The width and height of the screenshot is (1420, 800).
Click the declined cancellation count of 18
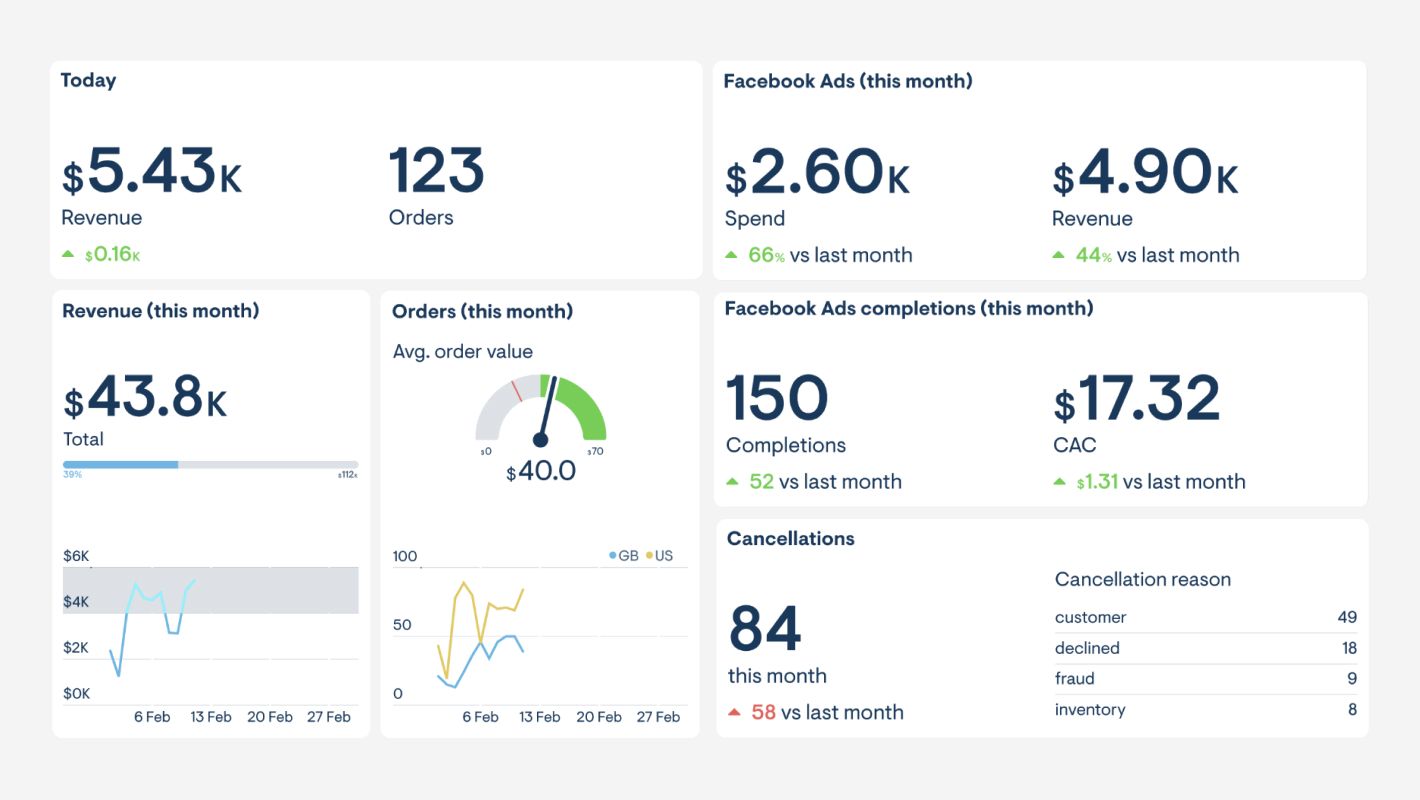point(1350,648)
